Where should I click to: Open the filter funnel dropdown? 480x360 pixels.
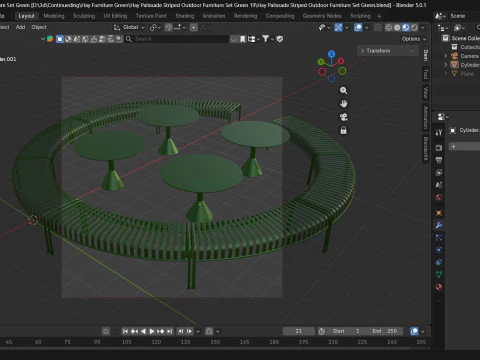tap(268, 39)
